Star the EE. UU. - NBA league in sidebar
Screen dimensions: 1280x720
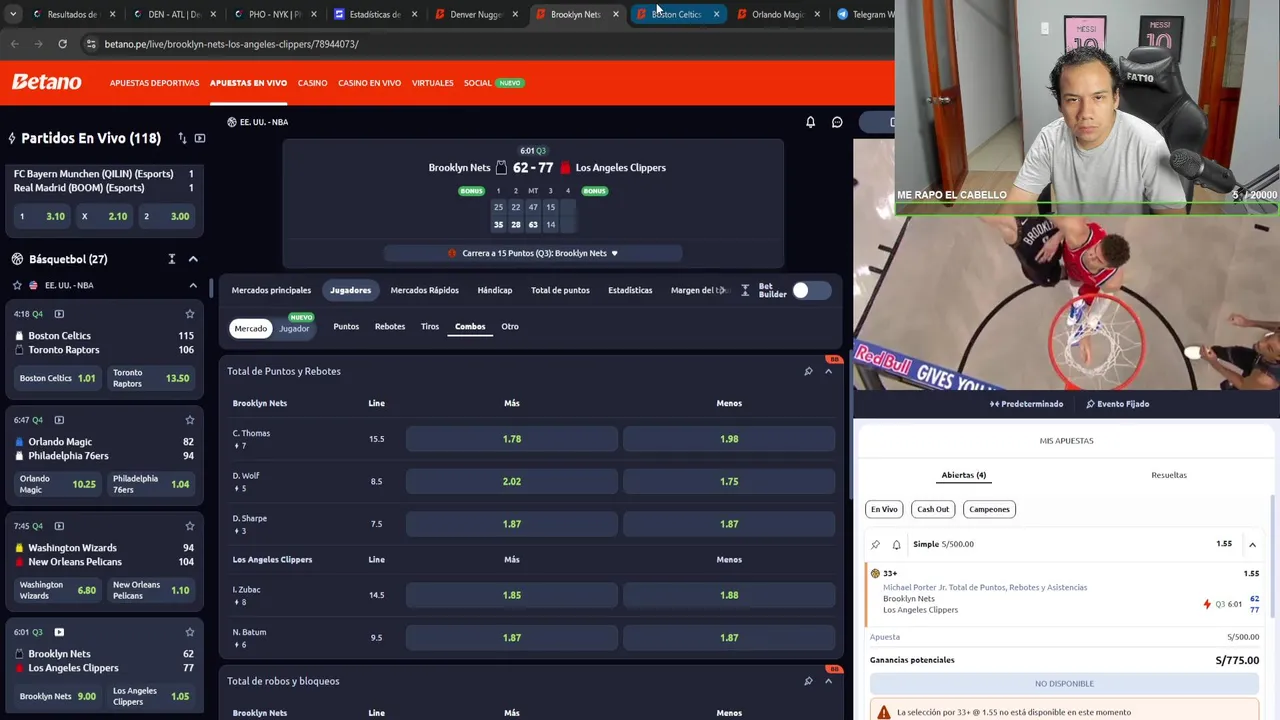click(x=17, y=285)
